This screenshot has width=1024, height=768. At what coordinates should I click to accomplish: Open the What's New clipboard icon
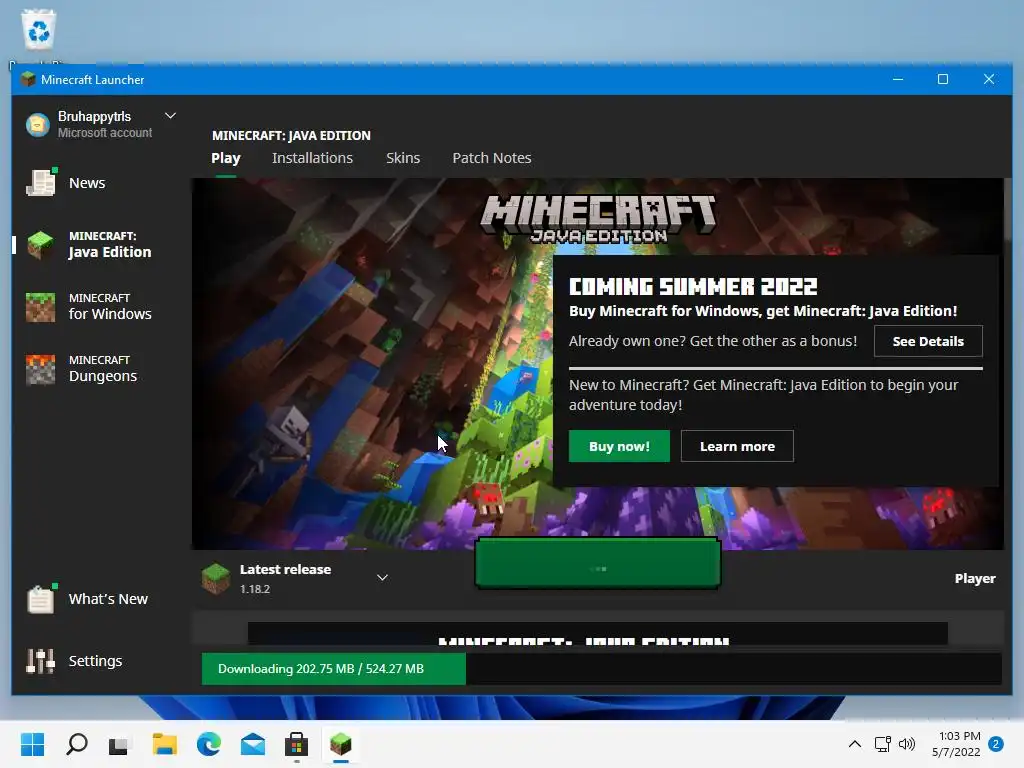coord(40,599)
